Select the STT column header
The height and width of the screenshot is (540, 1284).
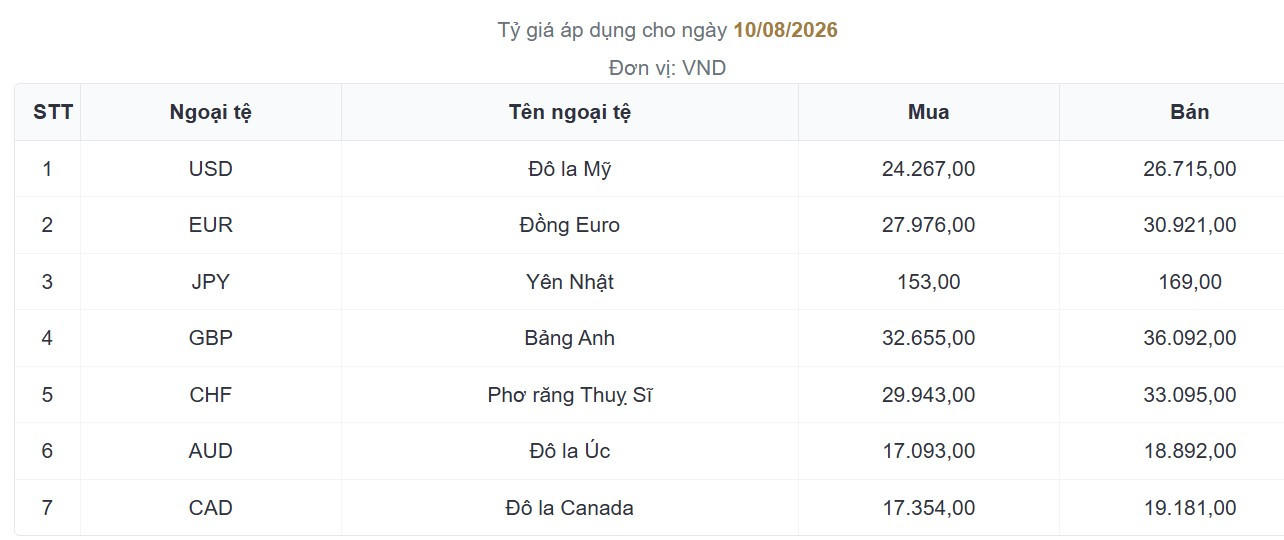(x=53, y=112)
